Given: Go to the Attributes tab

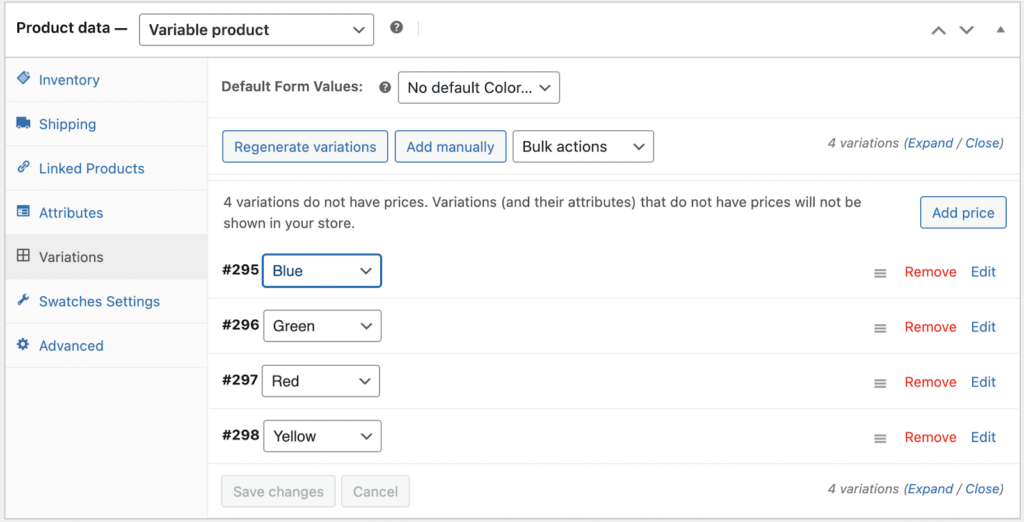Looking at the screenshot, I should pos(71,213).
